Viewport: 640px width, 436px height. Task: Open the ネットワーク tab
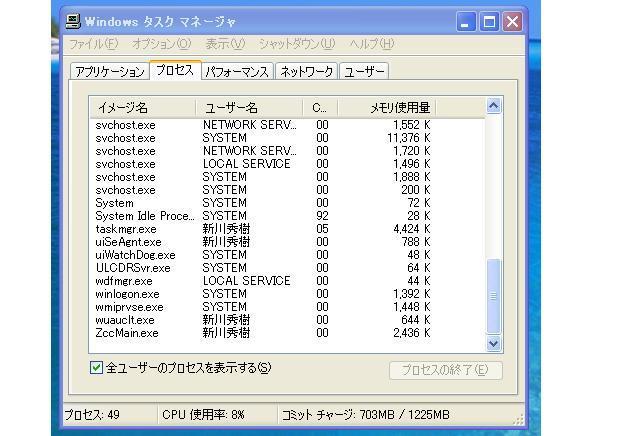tap(307, 71)
